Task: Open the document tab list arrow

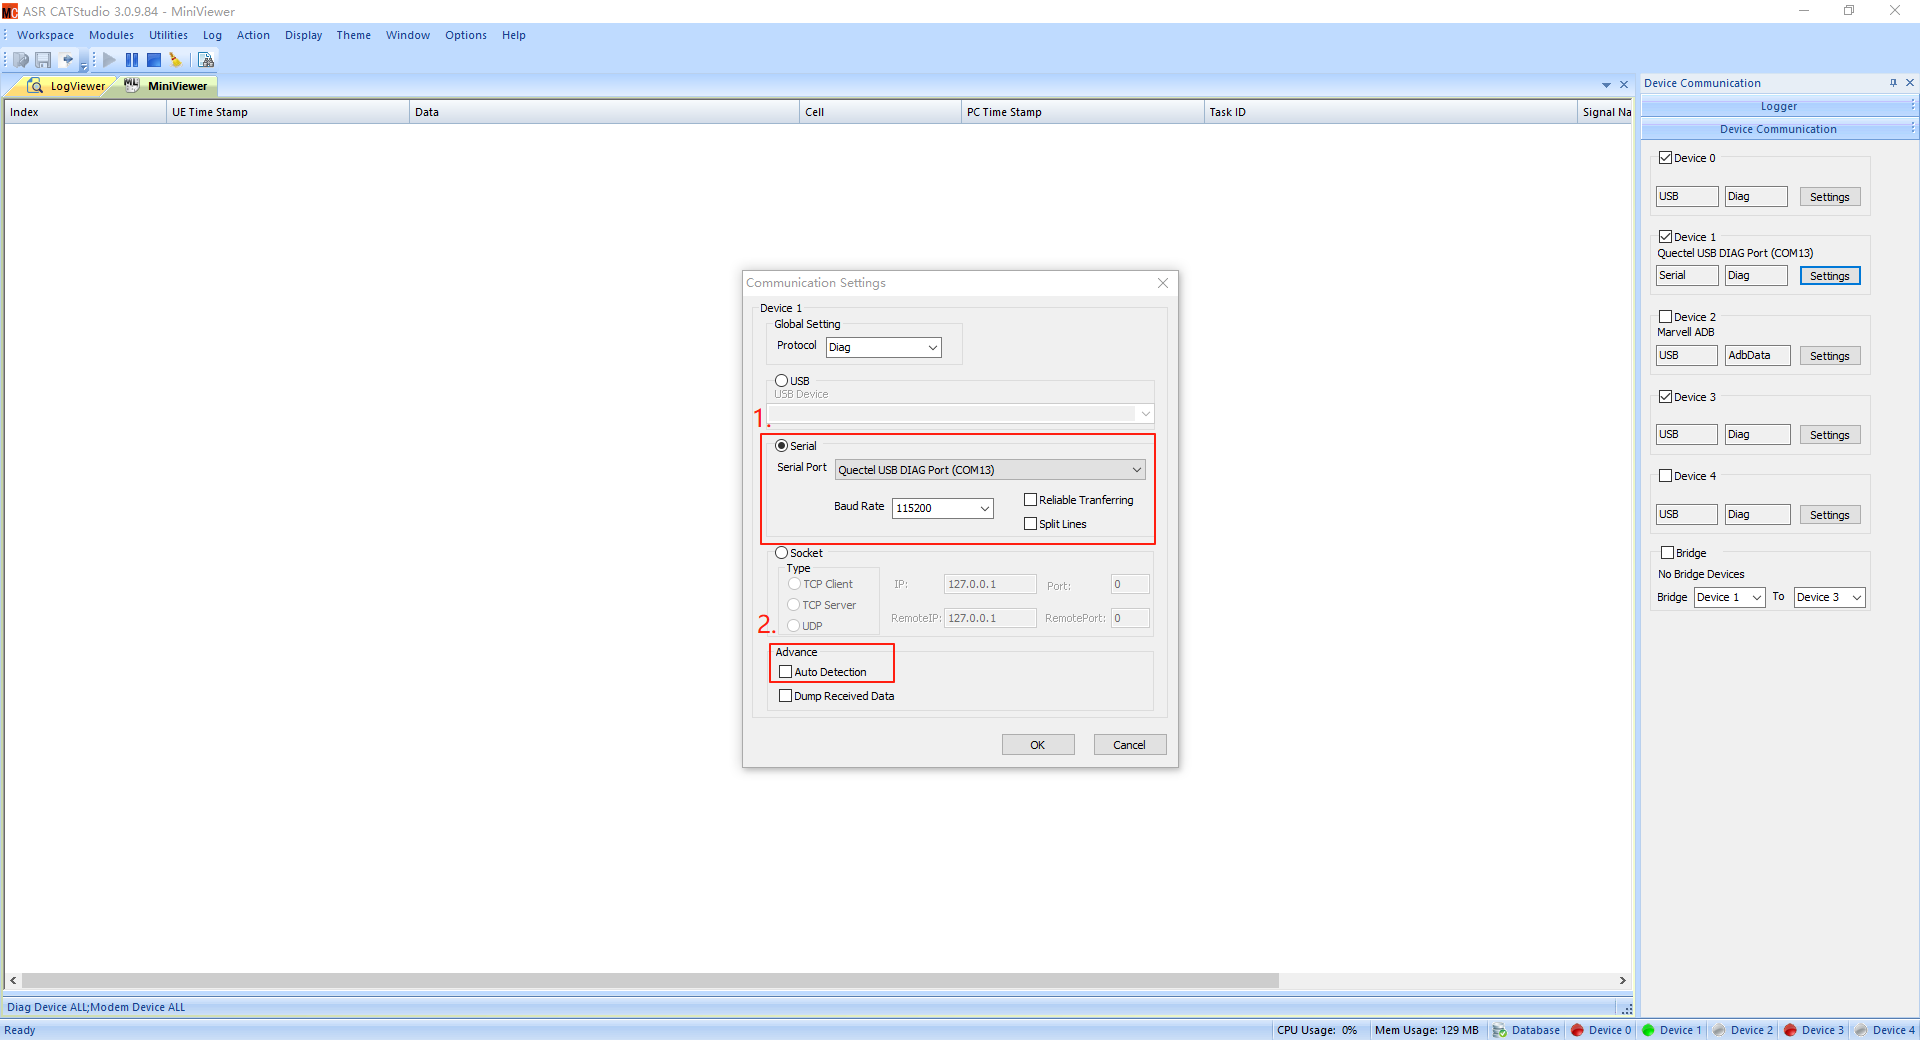Action: point(1606,85)
